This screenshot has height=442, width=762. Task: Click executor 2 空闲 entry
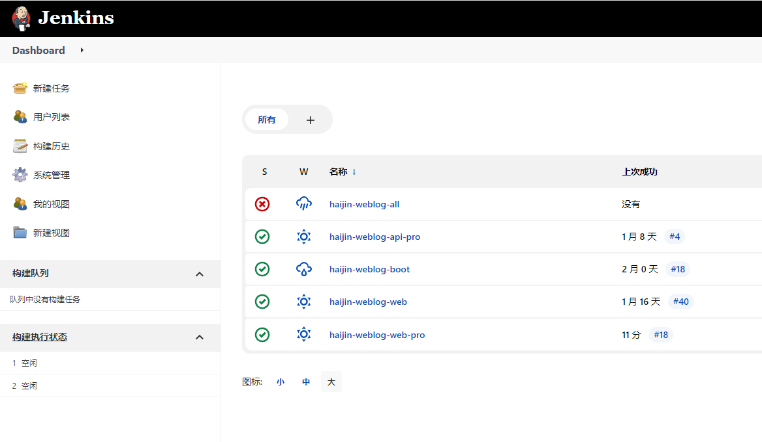25,386
